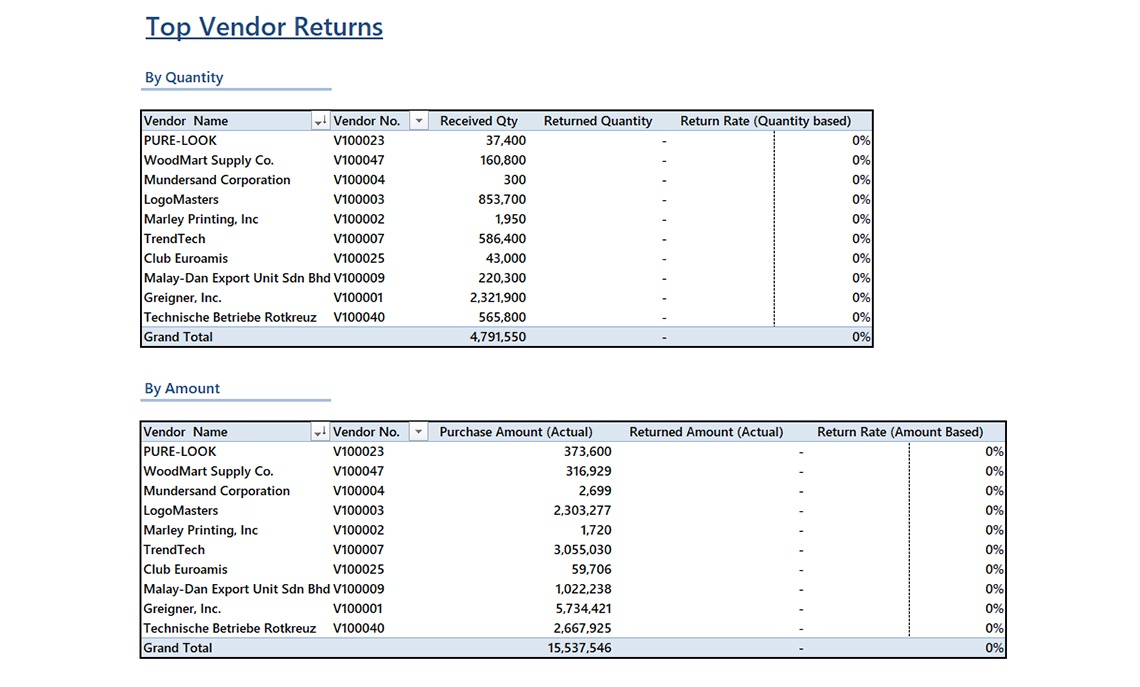Select WoodMart Supply Co. in By Quantity table

pos(209,161)
